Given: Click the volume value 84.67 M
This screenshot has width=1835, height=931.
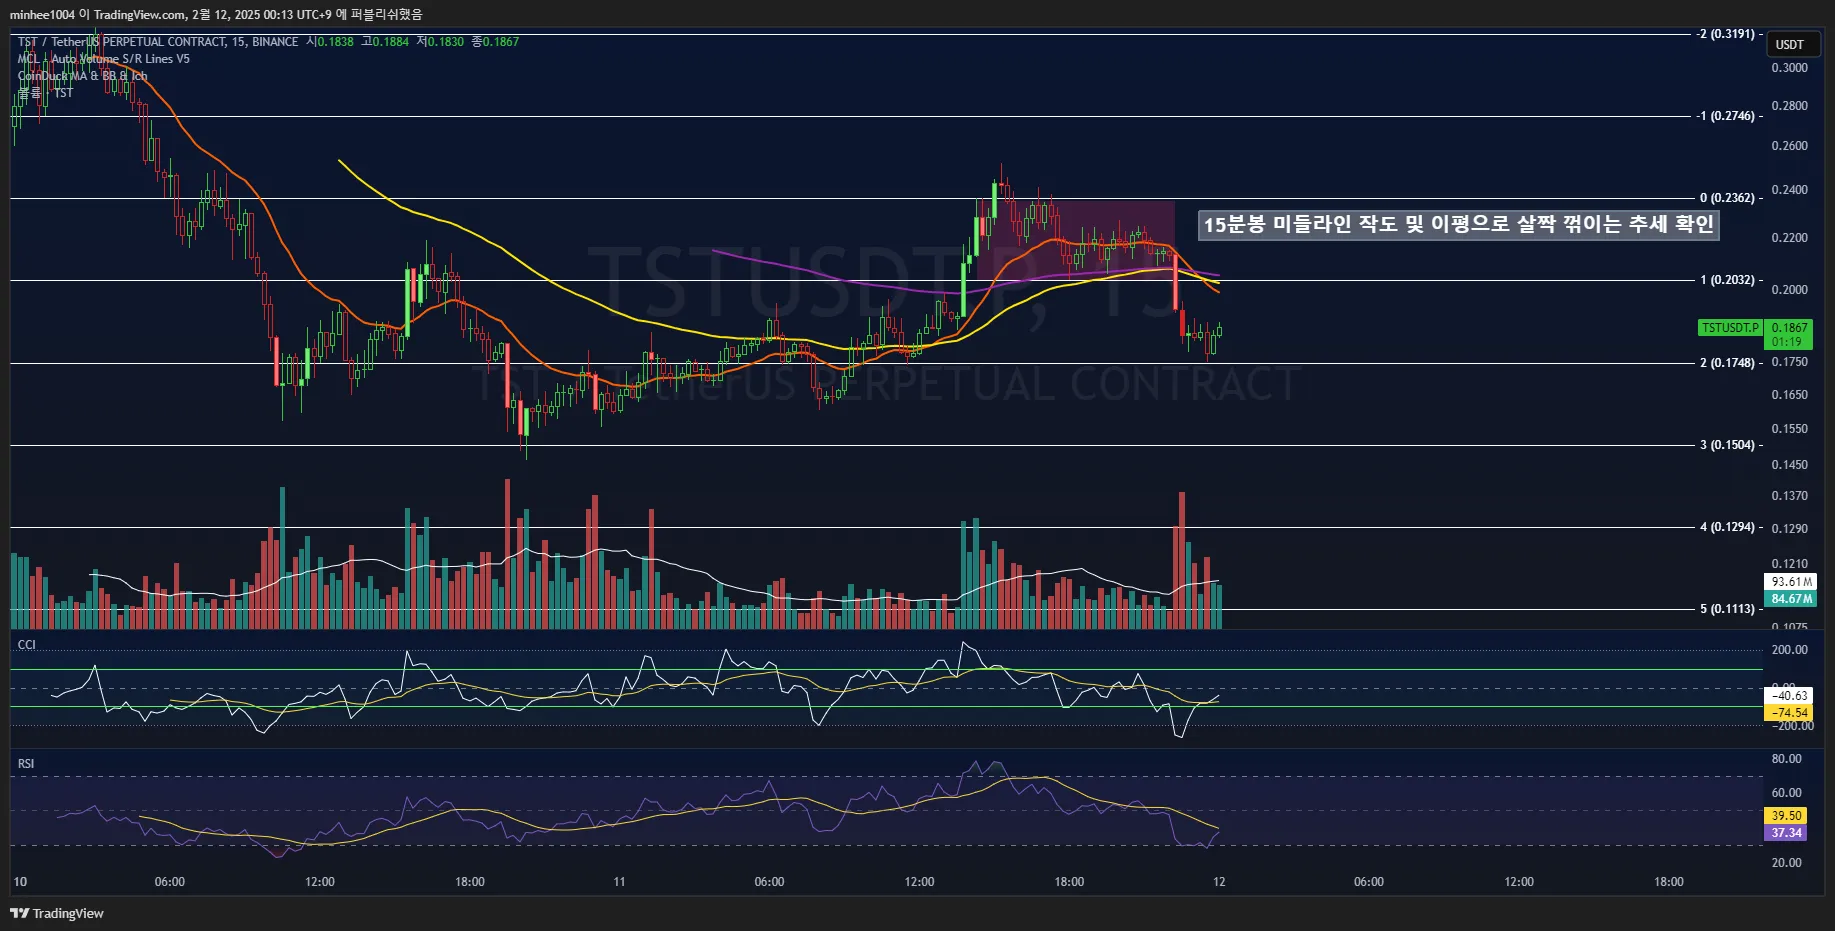Looking at the screenshot, I should tap(1790, 599).
